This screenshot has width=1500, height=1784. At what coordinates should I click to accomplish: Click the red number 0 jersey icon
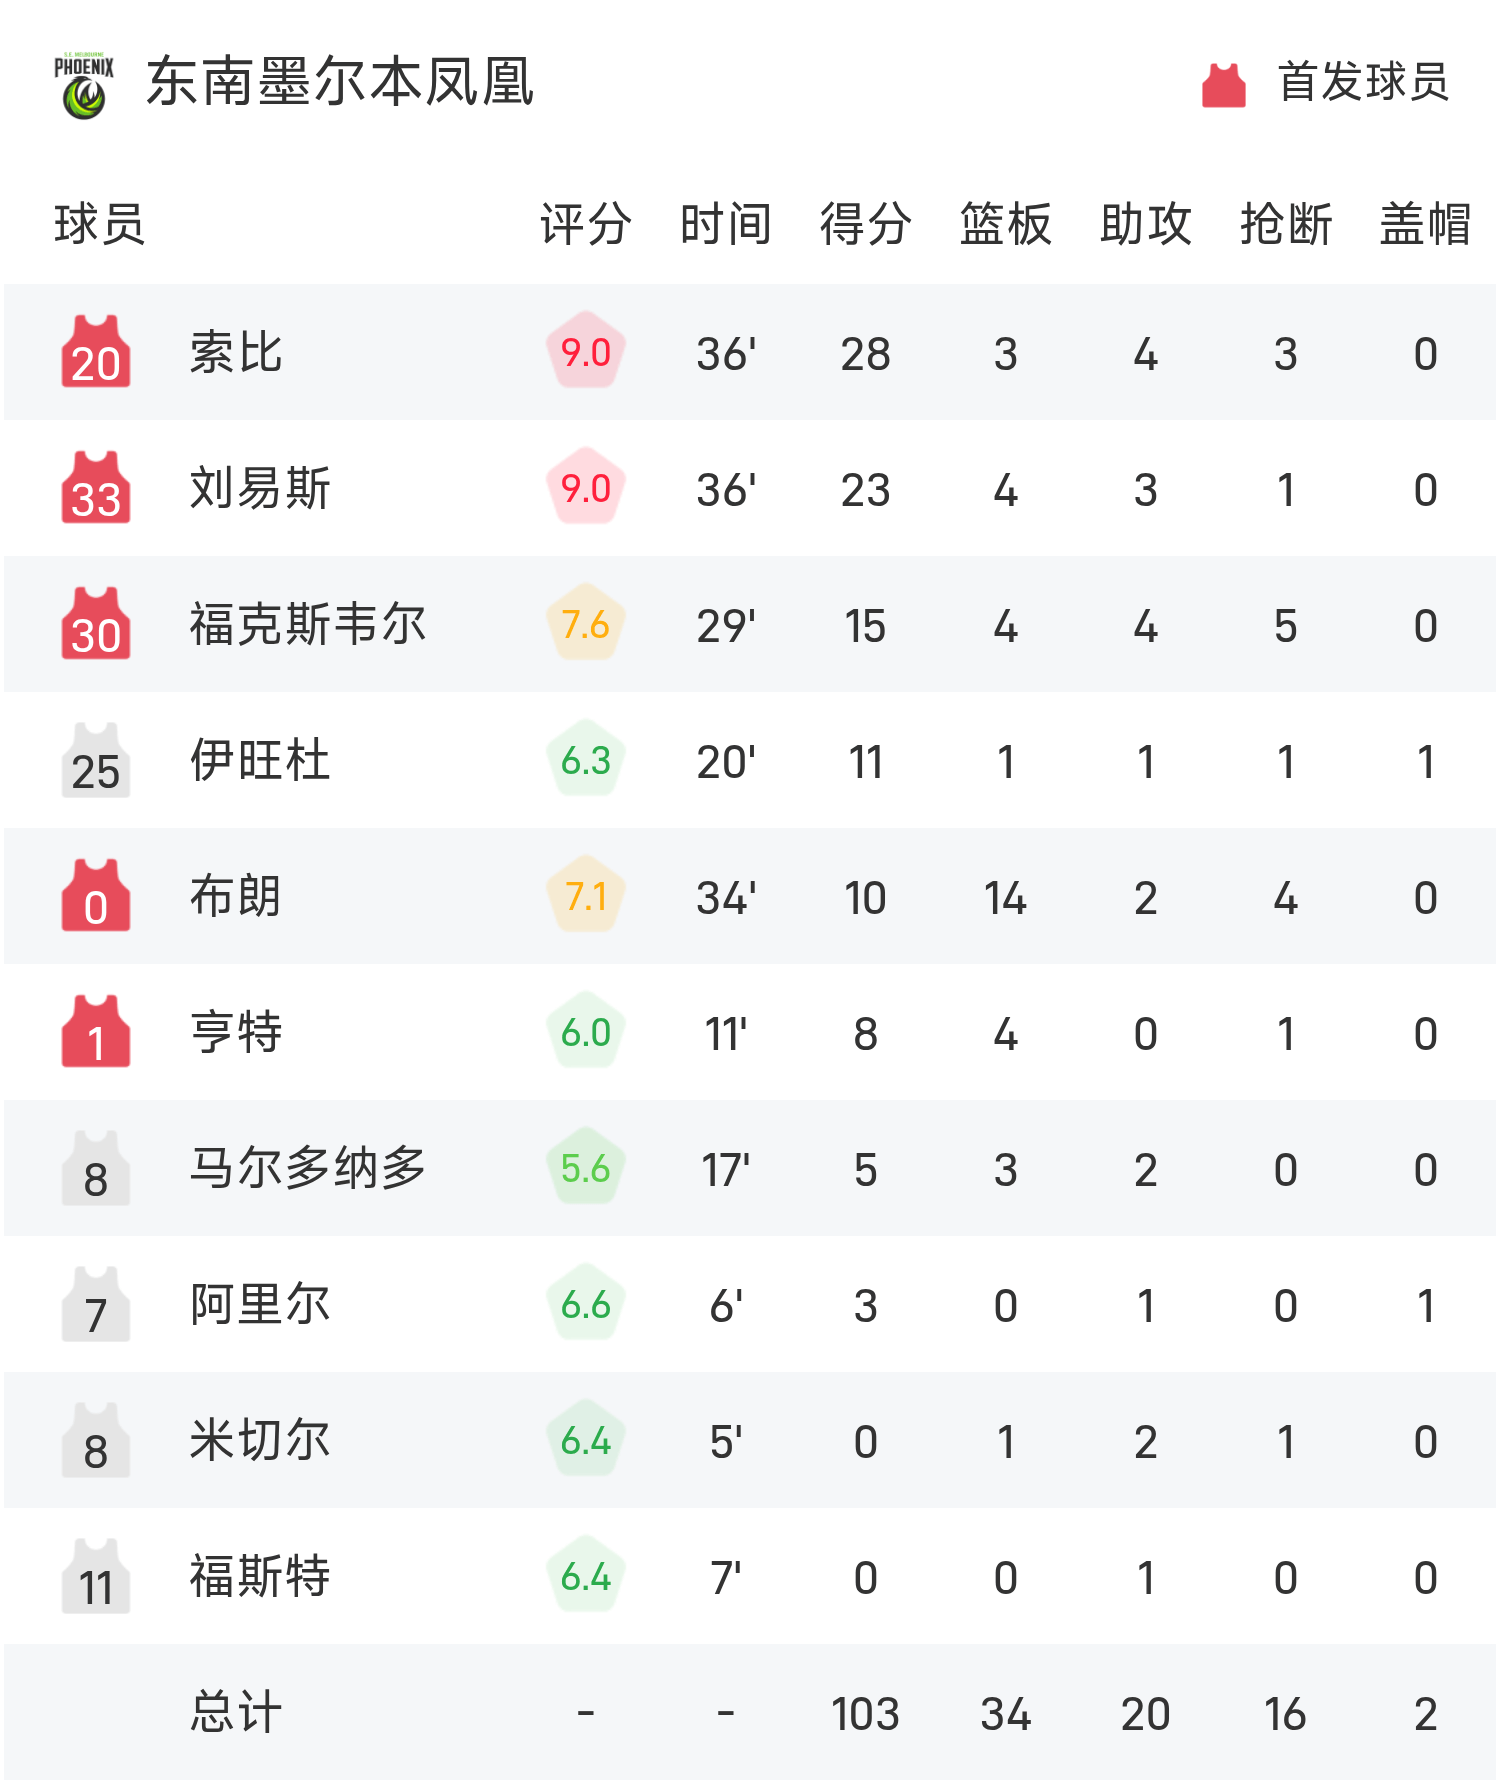tap(96, 896)
